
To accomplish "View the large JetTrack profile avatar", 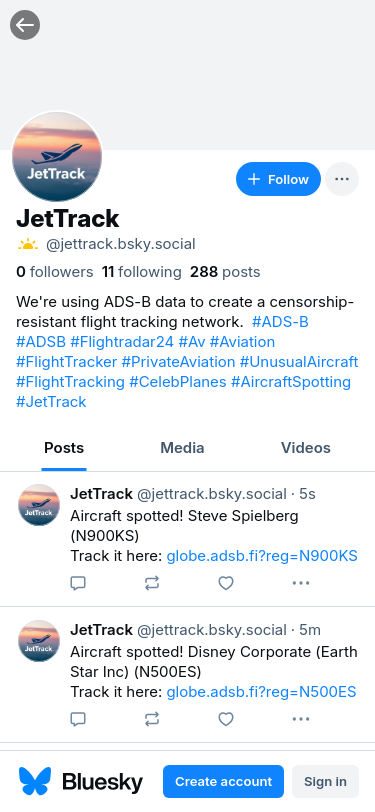I will click(57, 156).
